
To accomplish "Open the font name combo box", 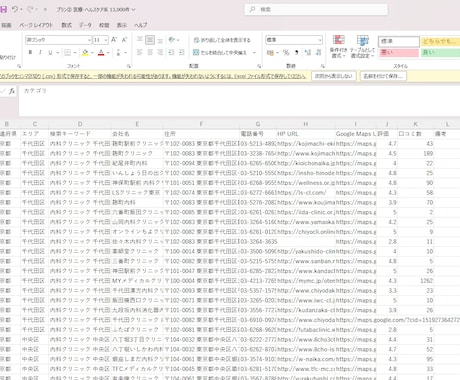I will click(x=58, y=40).
